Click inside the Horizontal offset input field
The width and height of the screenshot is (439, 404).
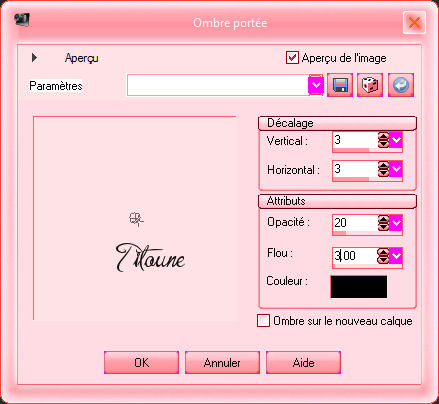[355, 169]
